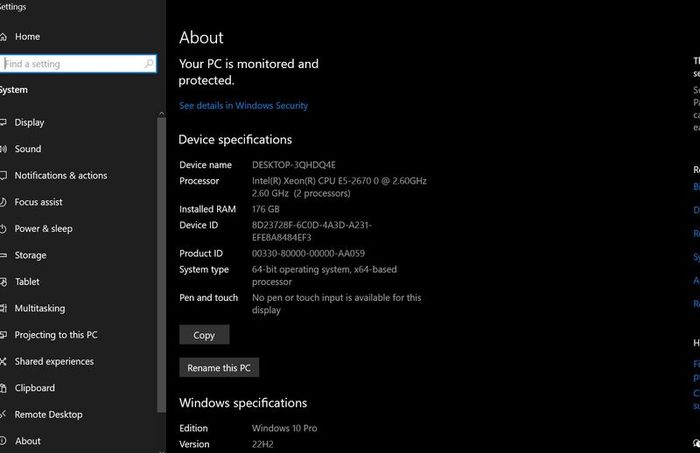Click the Home icon in sidebar
Viewport: 700px width, 453px height.
click(x=3, y=37)
